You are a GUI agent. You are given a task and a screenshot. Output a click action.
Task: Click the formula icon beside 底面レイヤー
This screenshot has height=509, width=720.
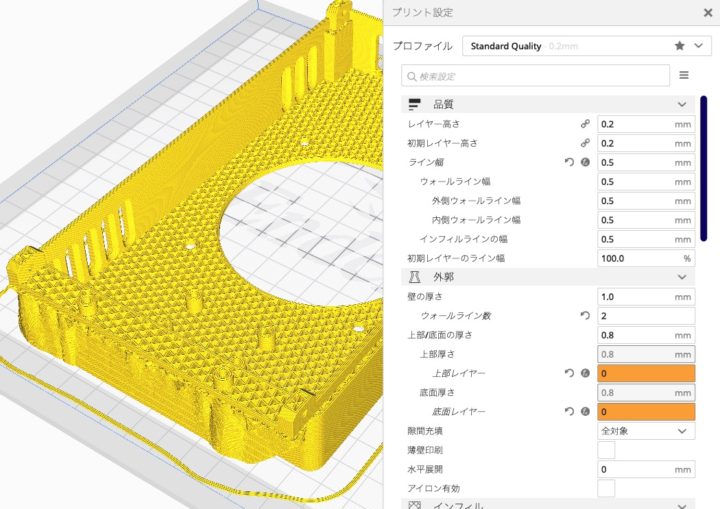585,411
